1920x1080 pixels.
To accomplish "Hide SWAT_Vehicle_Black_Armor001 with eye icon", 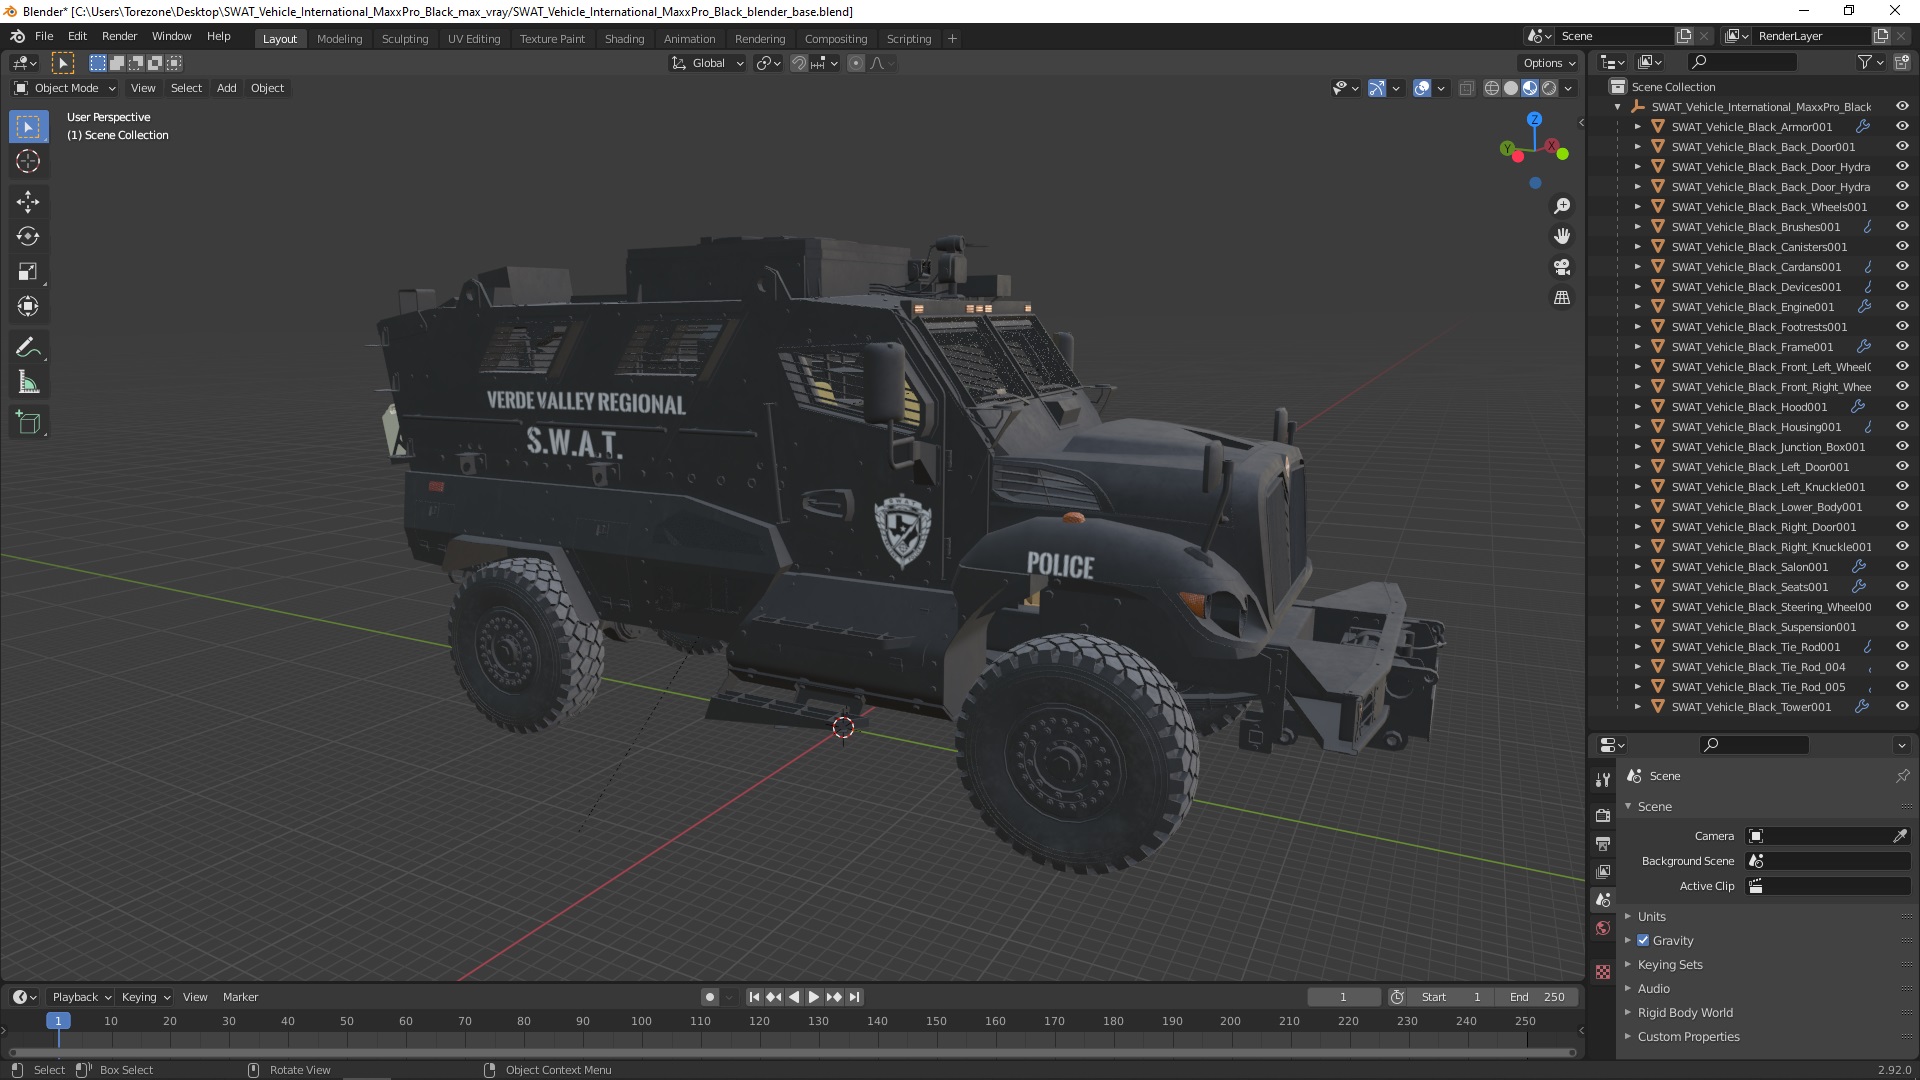I will click(1902, 127).
